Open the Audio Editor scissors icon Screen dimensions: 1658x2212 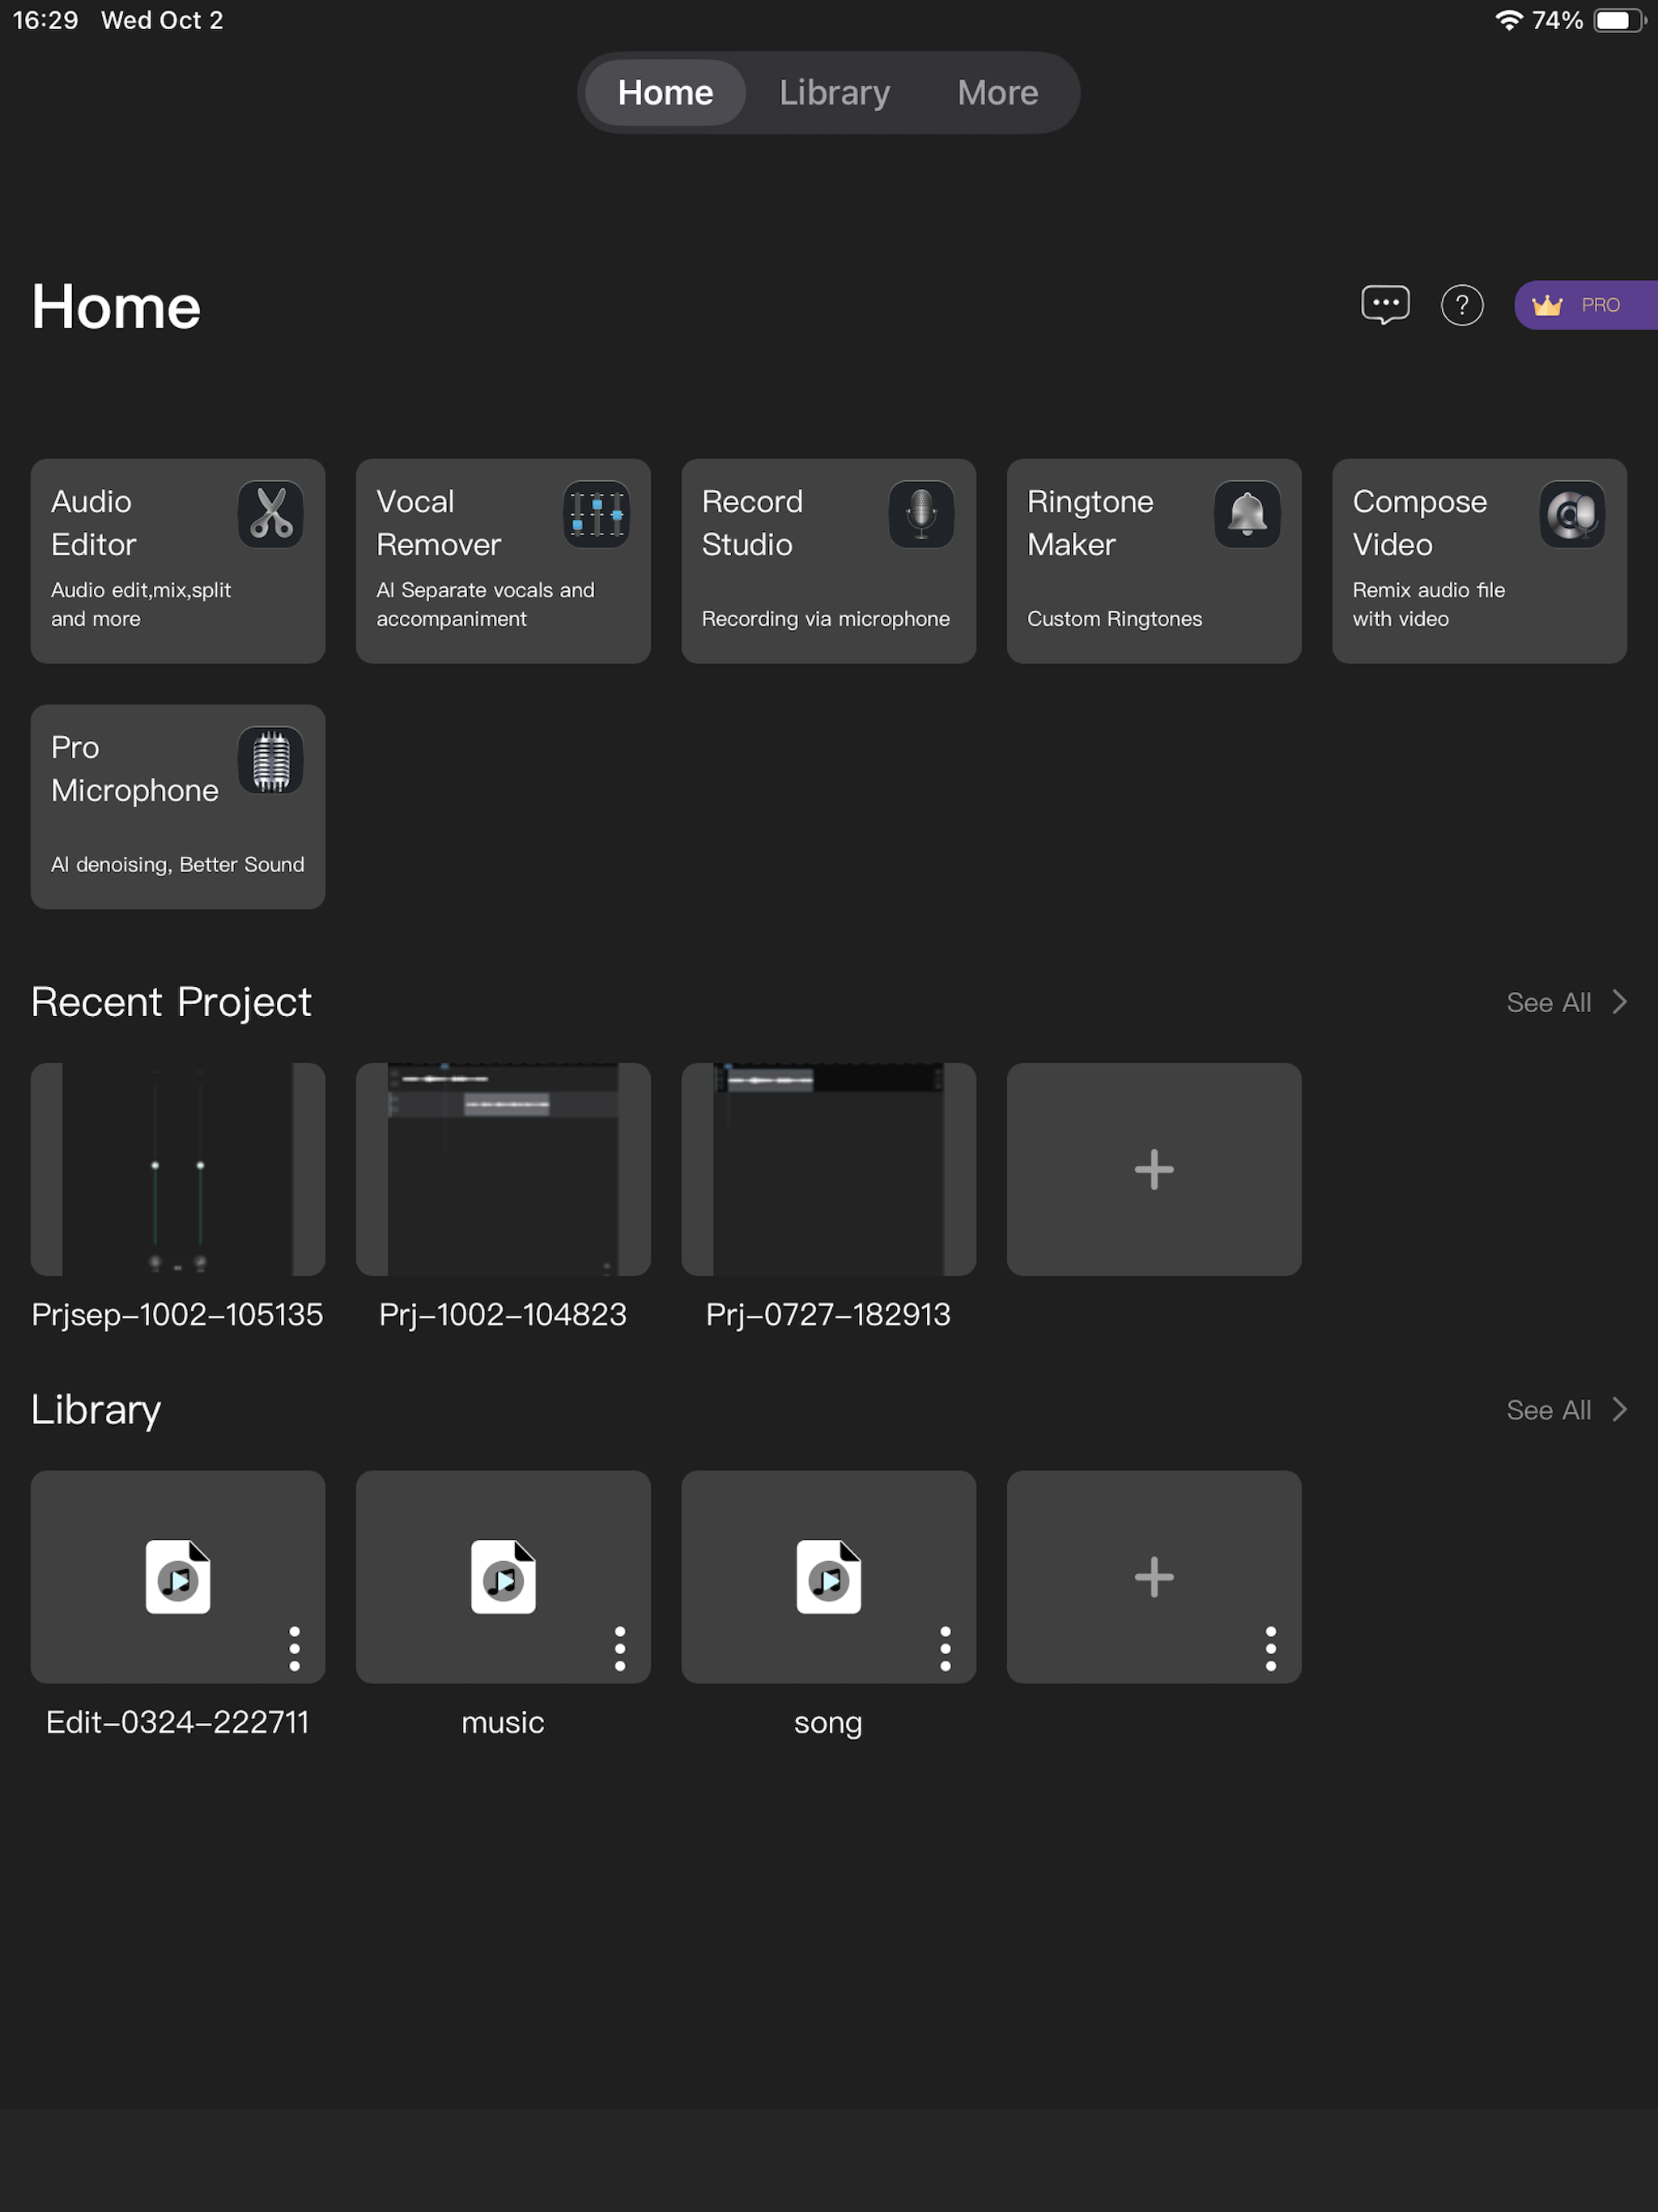pyautogui.click(x=270, y=514)
